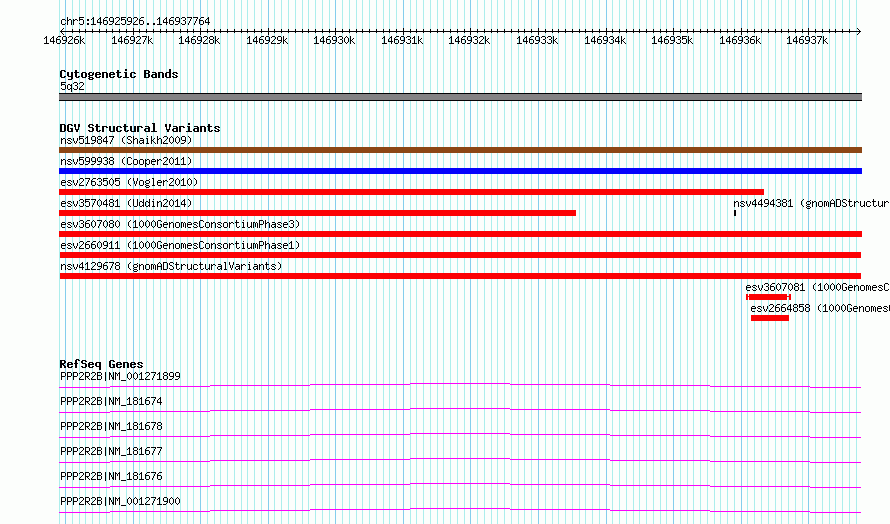Select the 146928k ruler tick label

pyautogui.click(x=199, y=40)
